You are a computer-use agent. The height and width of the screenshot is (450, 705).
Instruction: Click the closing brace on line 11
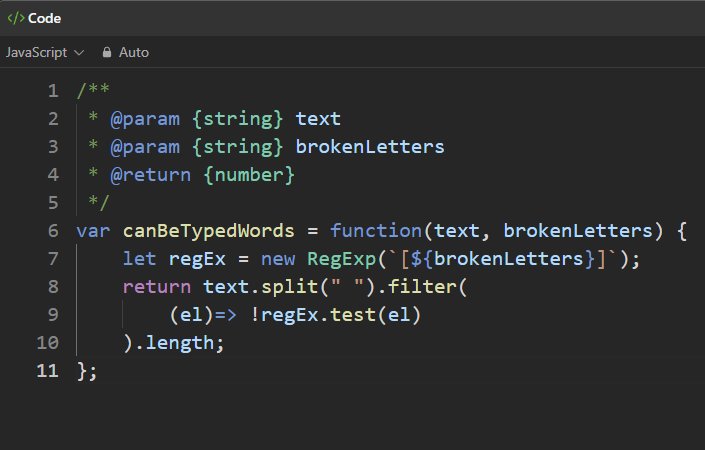(x=82, y=371)
